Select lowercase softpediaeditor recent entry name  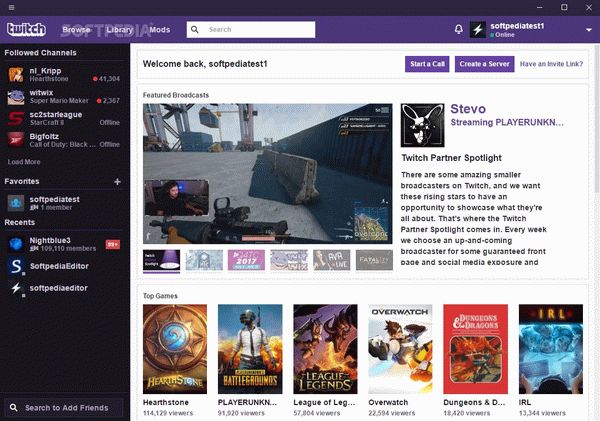point(58,288)
